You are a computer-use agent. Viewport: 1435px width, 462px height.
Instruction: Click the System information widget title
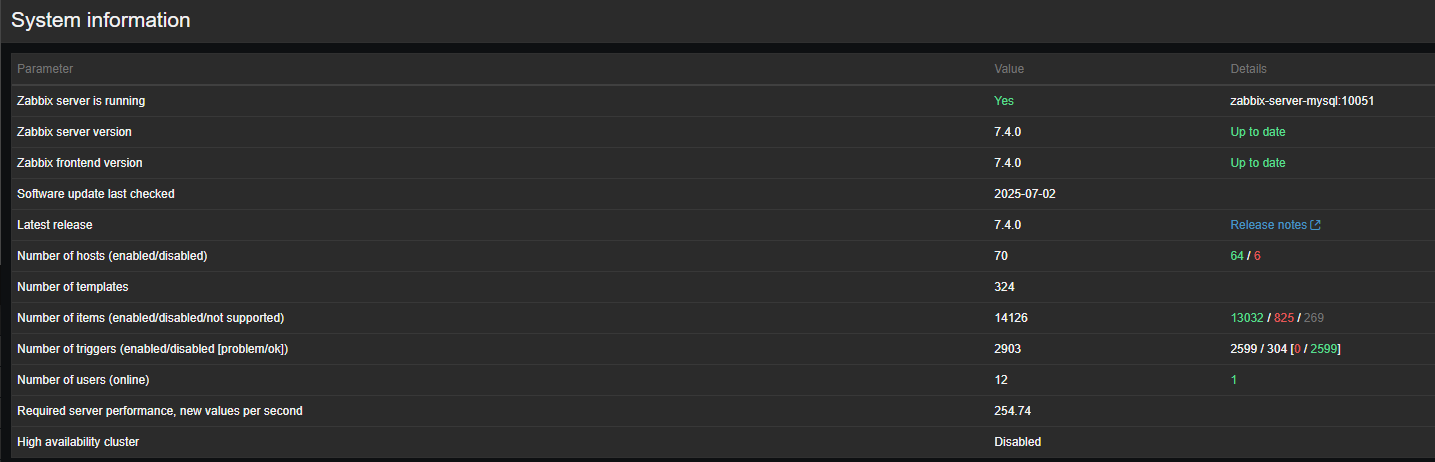101,20
